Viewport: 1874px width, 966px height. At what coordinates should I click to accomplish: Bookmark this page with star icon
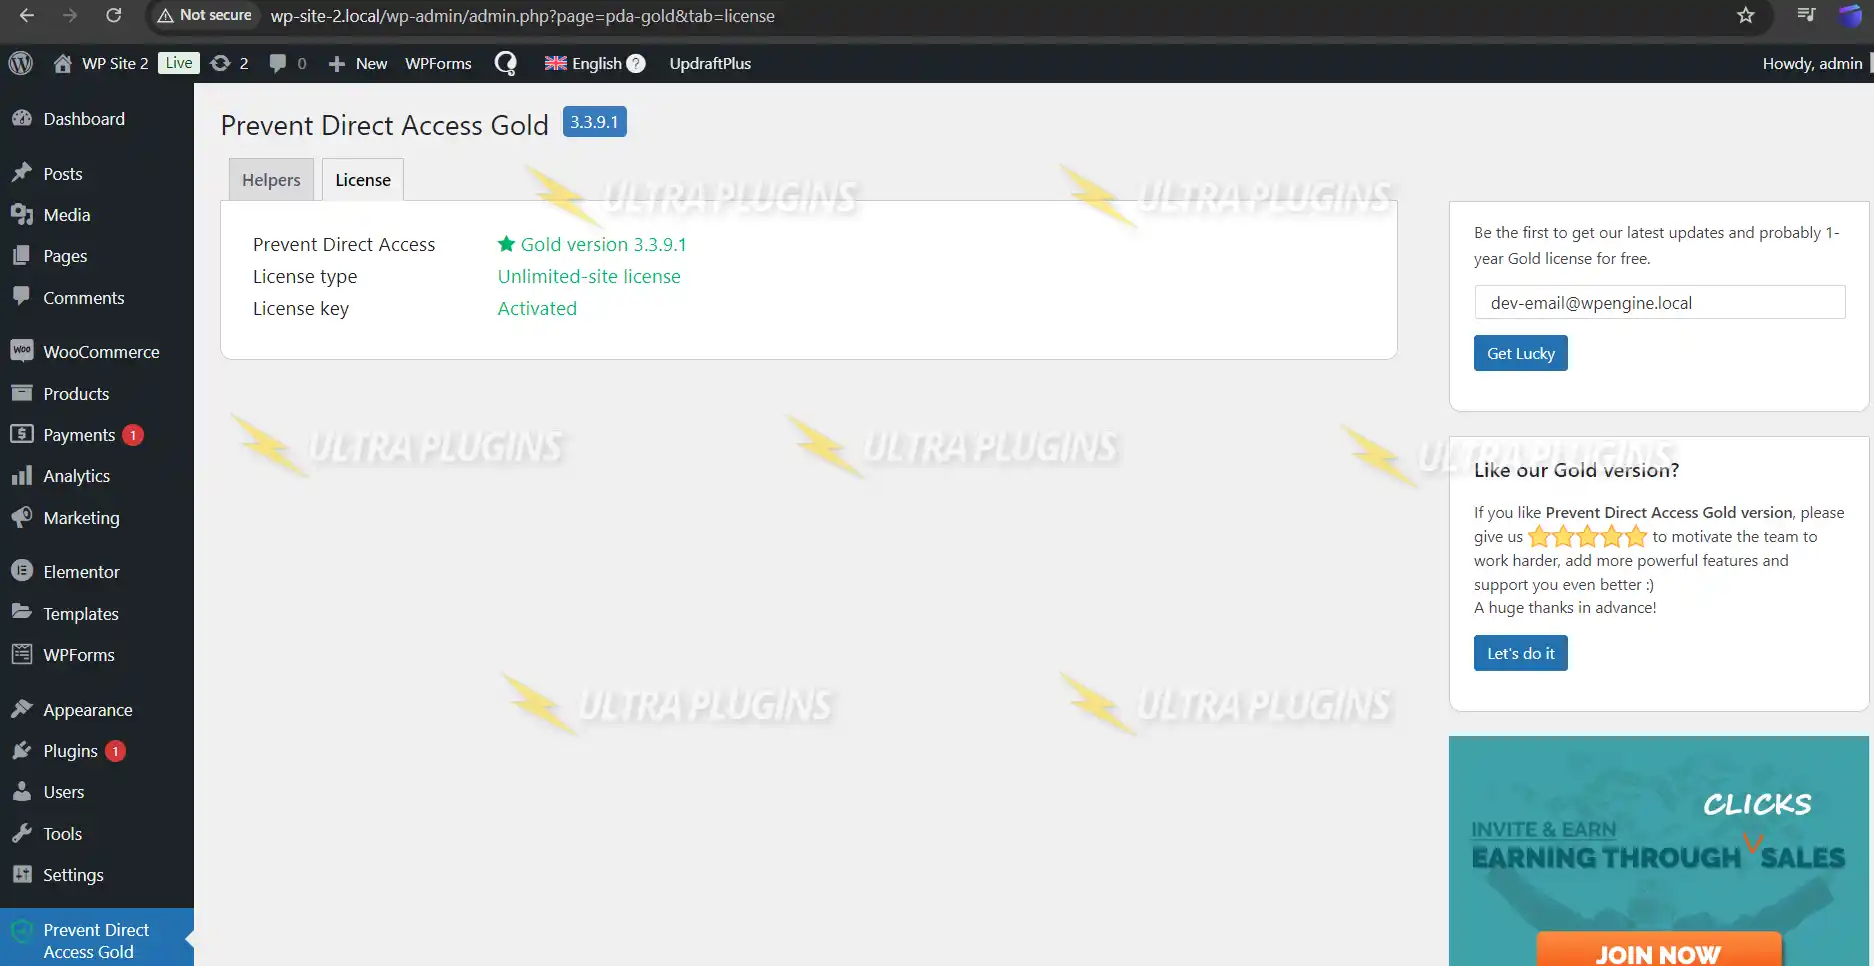(x=1746, y=15)
